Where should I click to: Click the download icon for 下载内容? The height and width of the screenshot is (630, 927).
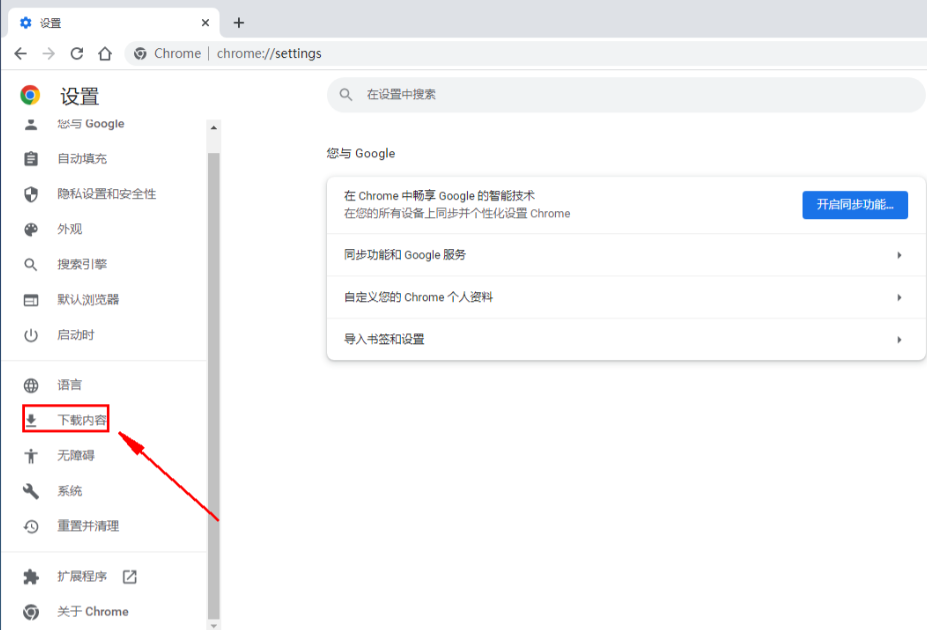[31, 420]
